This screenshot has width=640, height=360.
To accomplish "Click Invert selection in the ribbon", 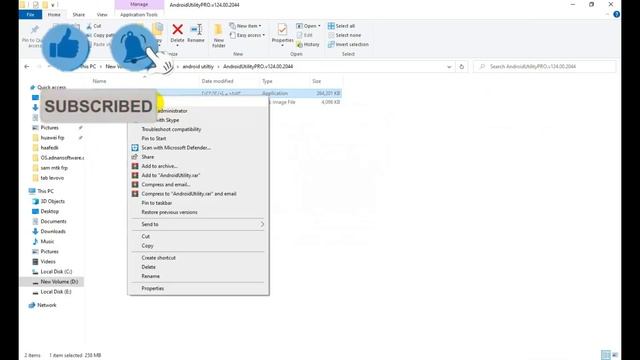I will [348, 44].
